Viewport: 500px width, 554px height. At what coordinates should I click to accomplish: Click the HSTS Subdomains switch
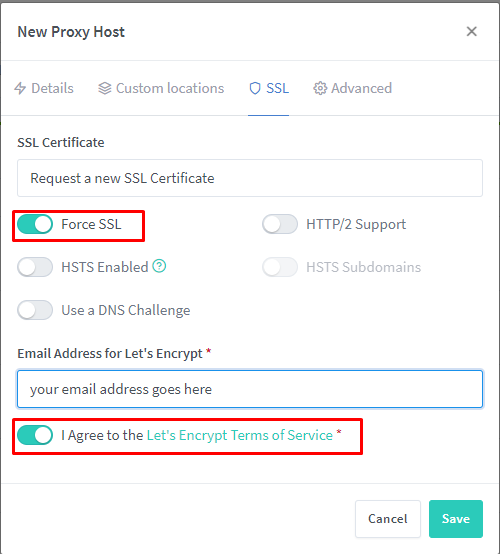click(280, 267)
